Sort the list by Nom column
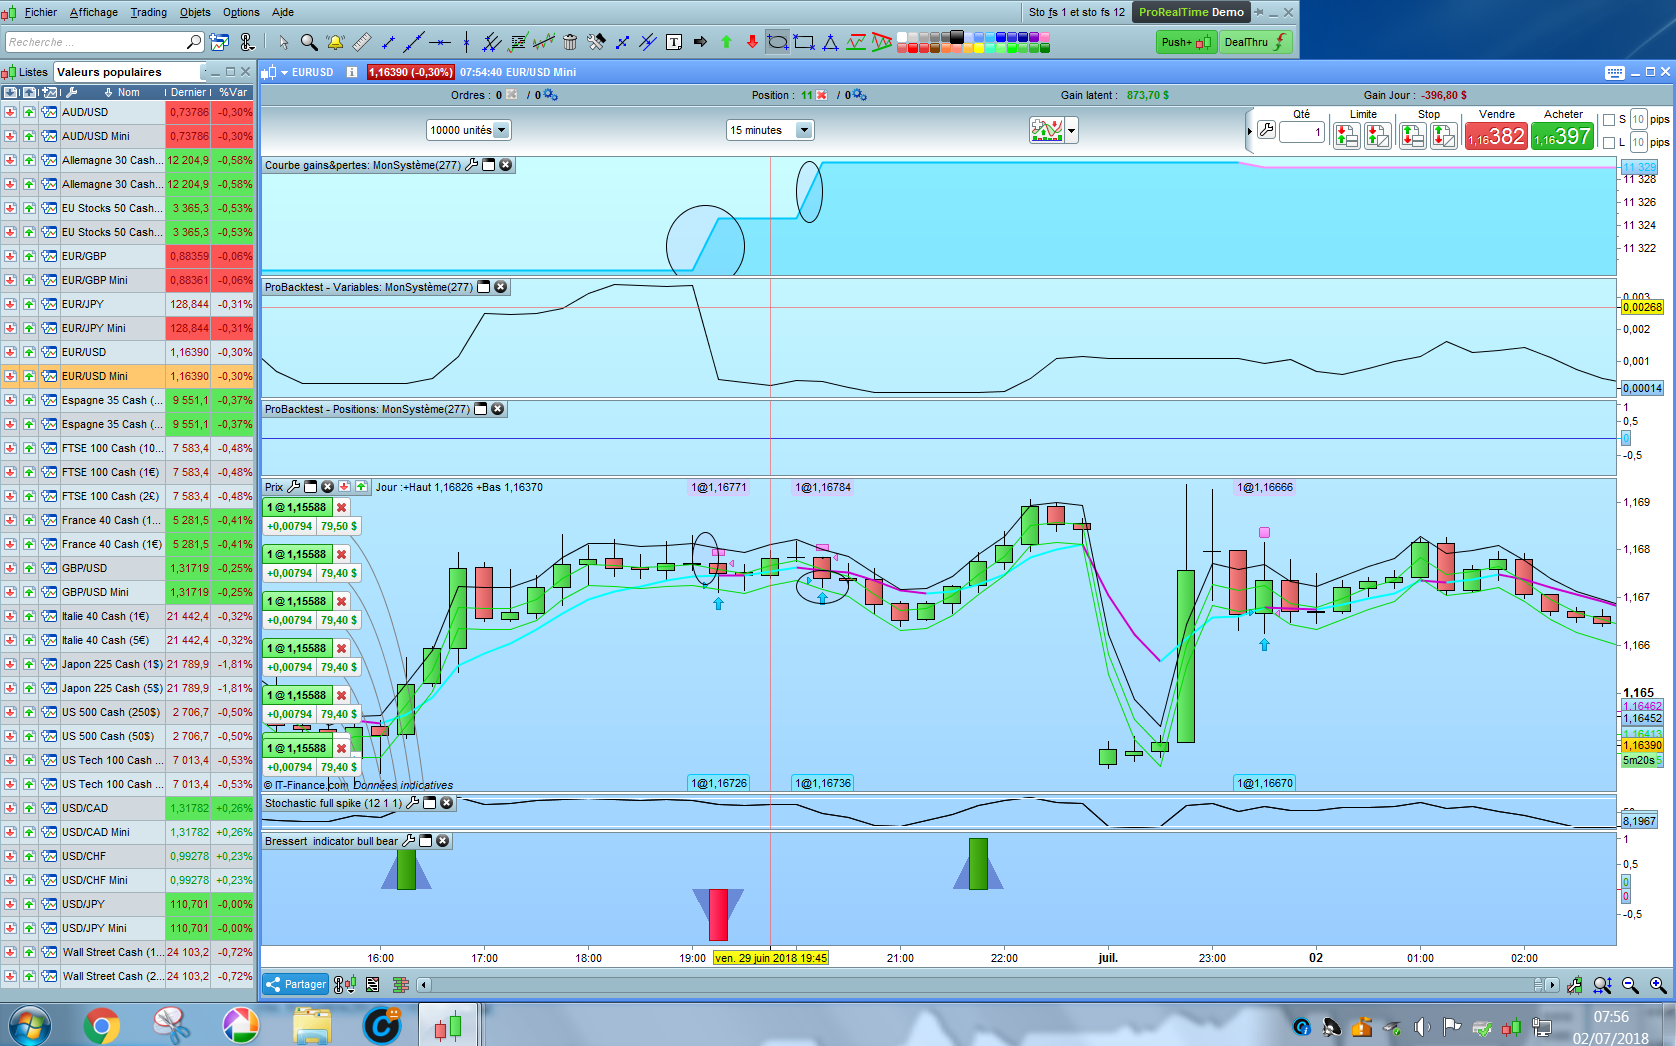Screen dimensions: 1676x1046 pos(128,92)
